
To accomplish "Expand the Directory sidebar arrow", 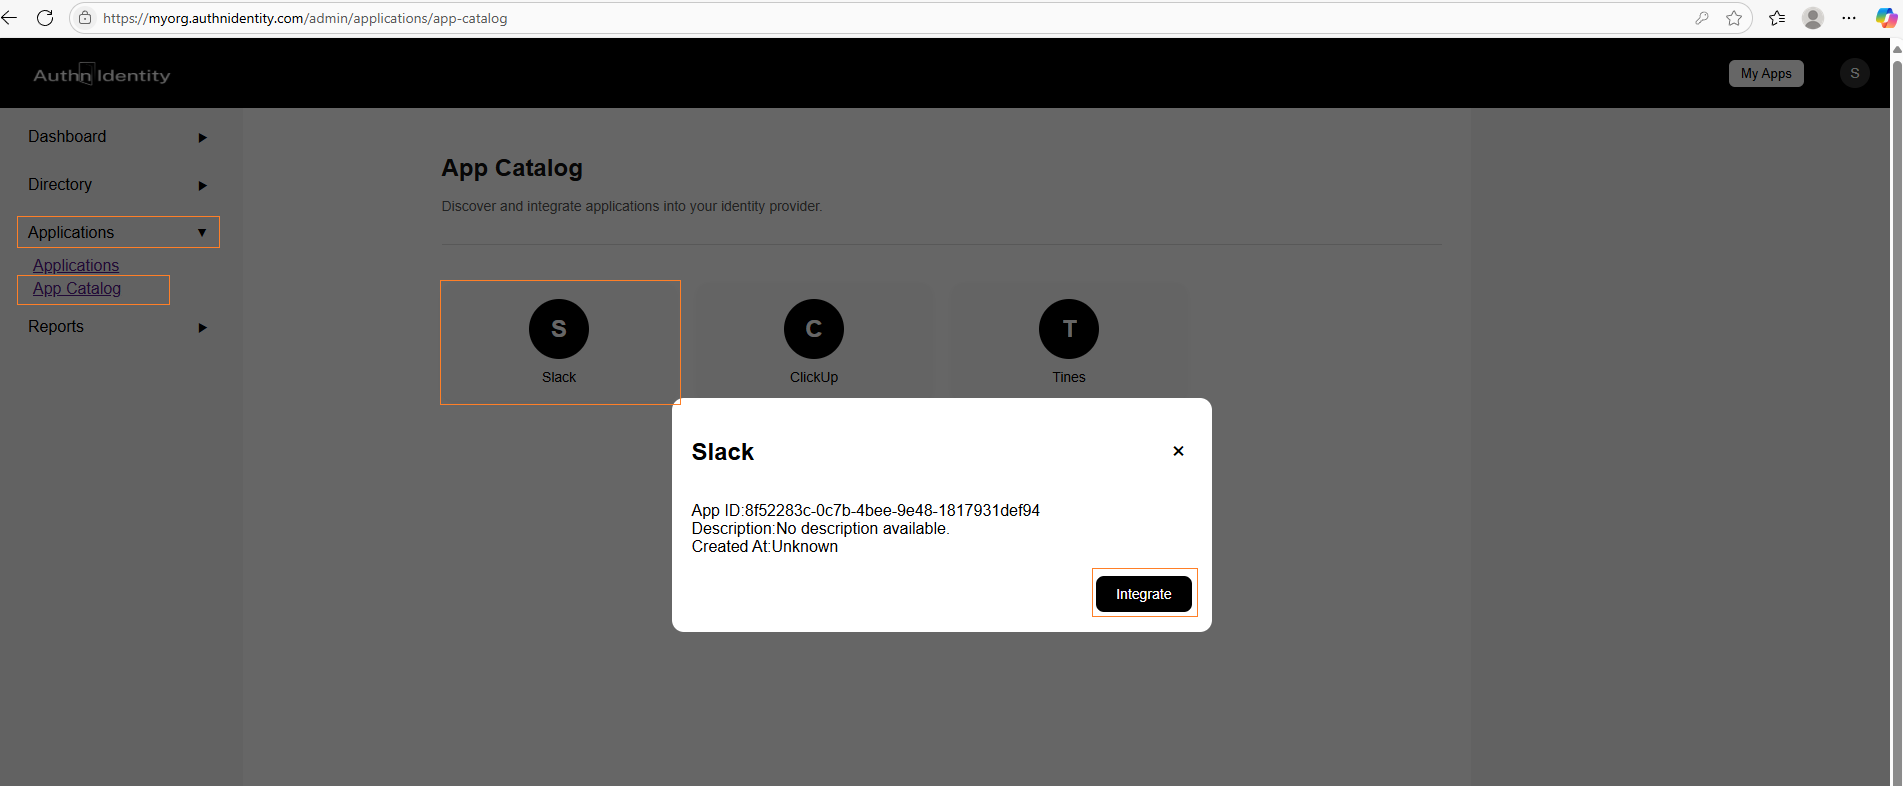I will [x=203, y=185].
